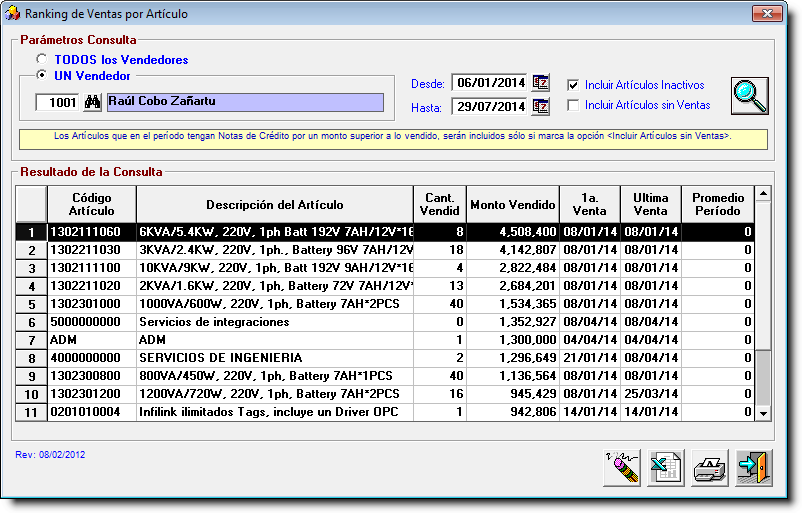Click amount 4,508,400 cell
The image size is (802, 513).
513,232
